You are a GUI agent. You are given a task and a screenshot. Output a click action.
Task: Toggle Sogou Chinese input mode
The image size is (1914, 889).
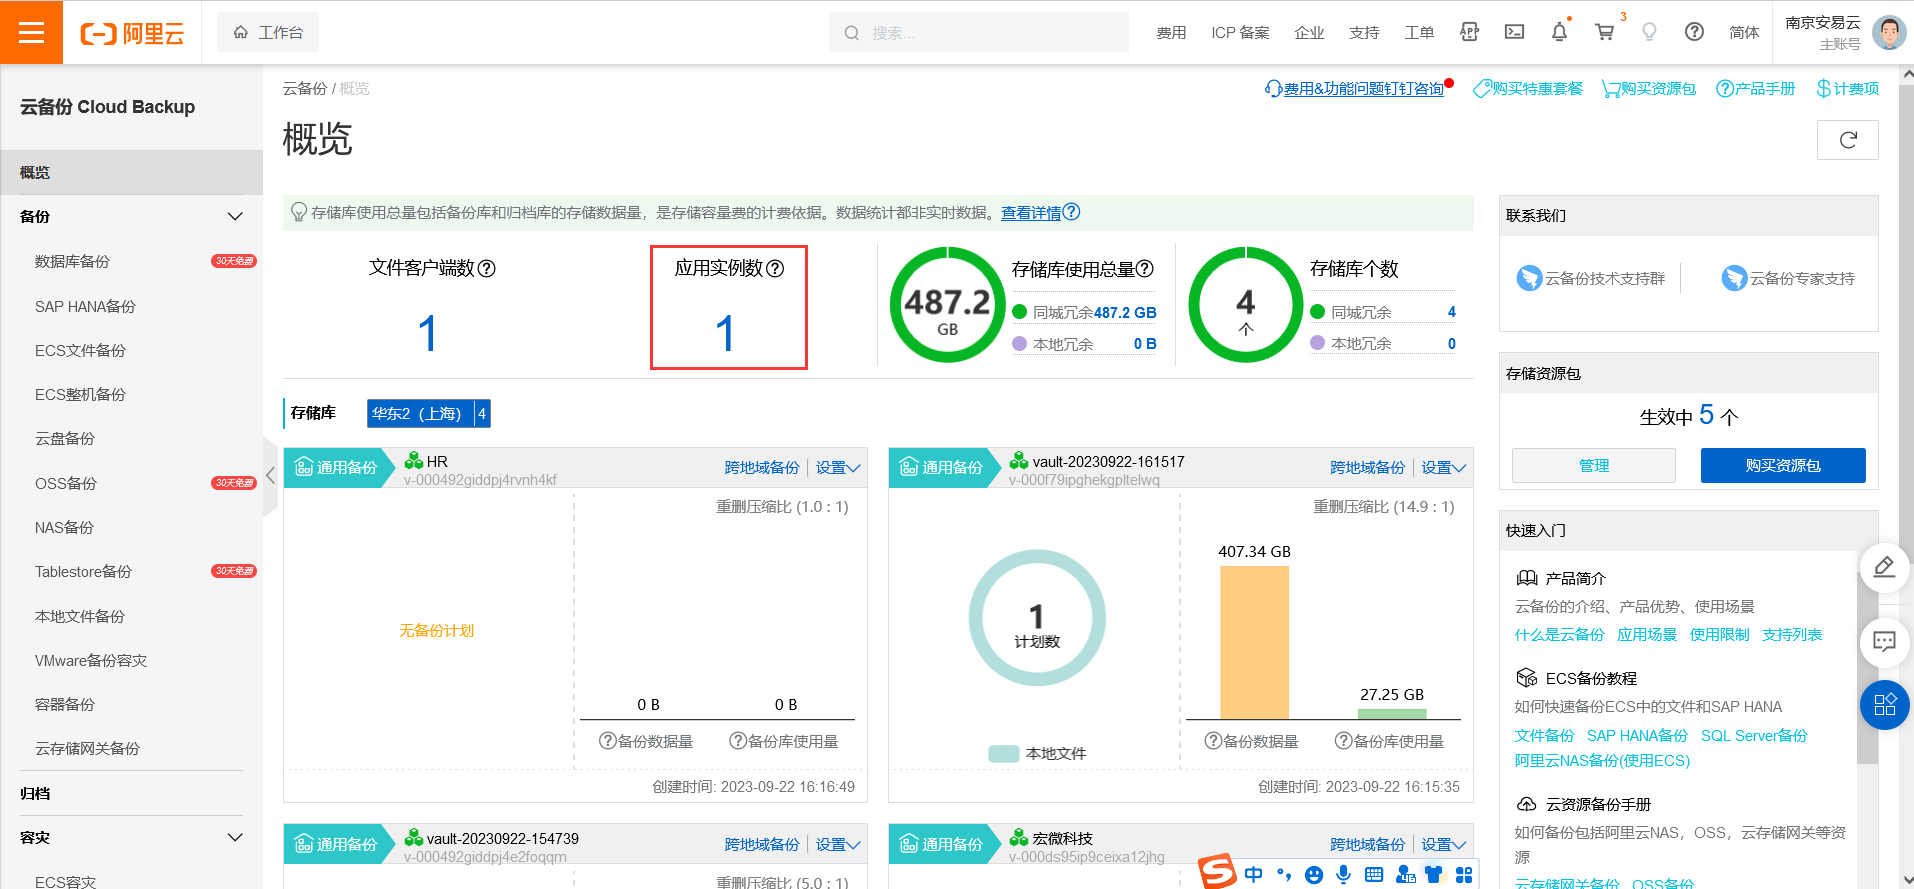[x=1253, y=875]
